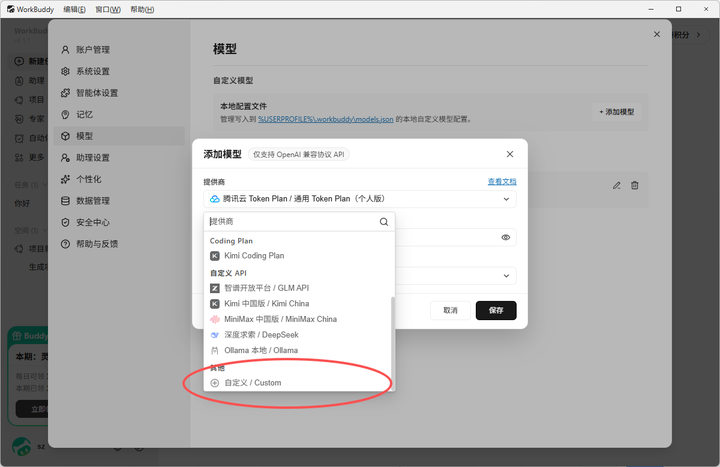720x467 pixels.
Task: Open 账户管理 settings section
Action: pyautogui.click(x=119, y=50)
